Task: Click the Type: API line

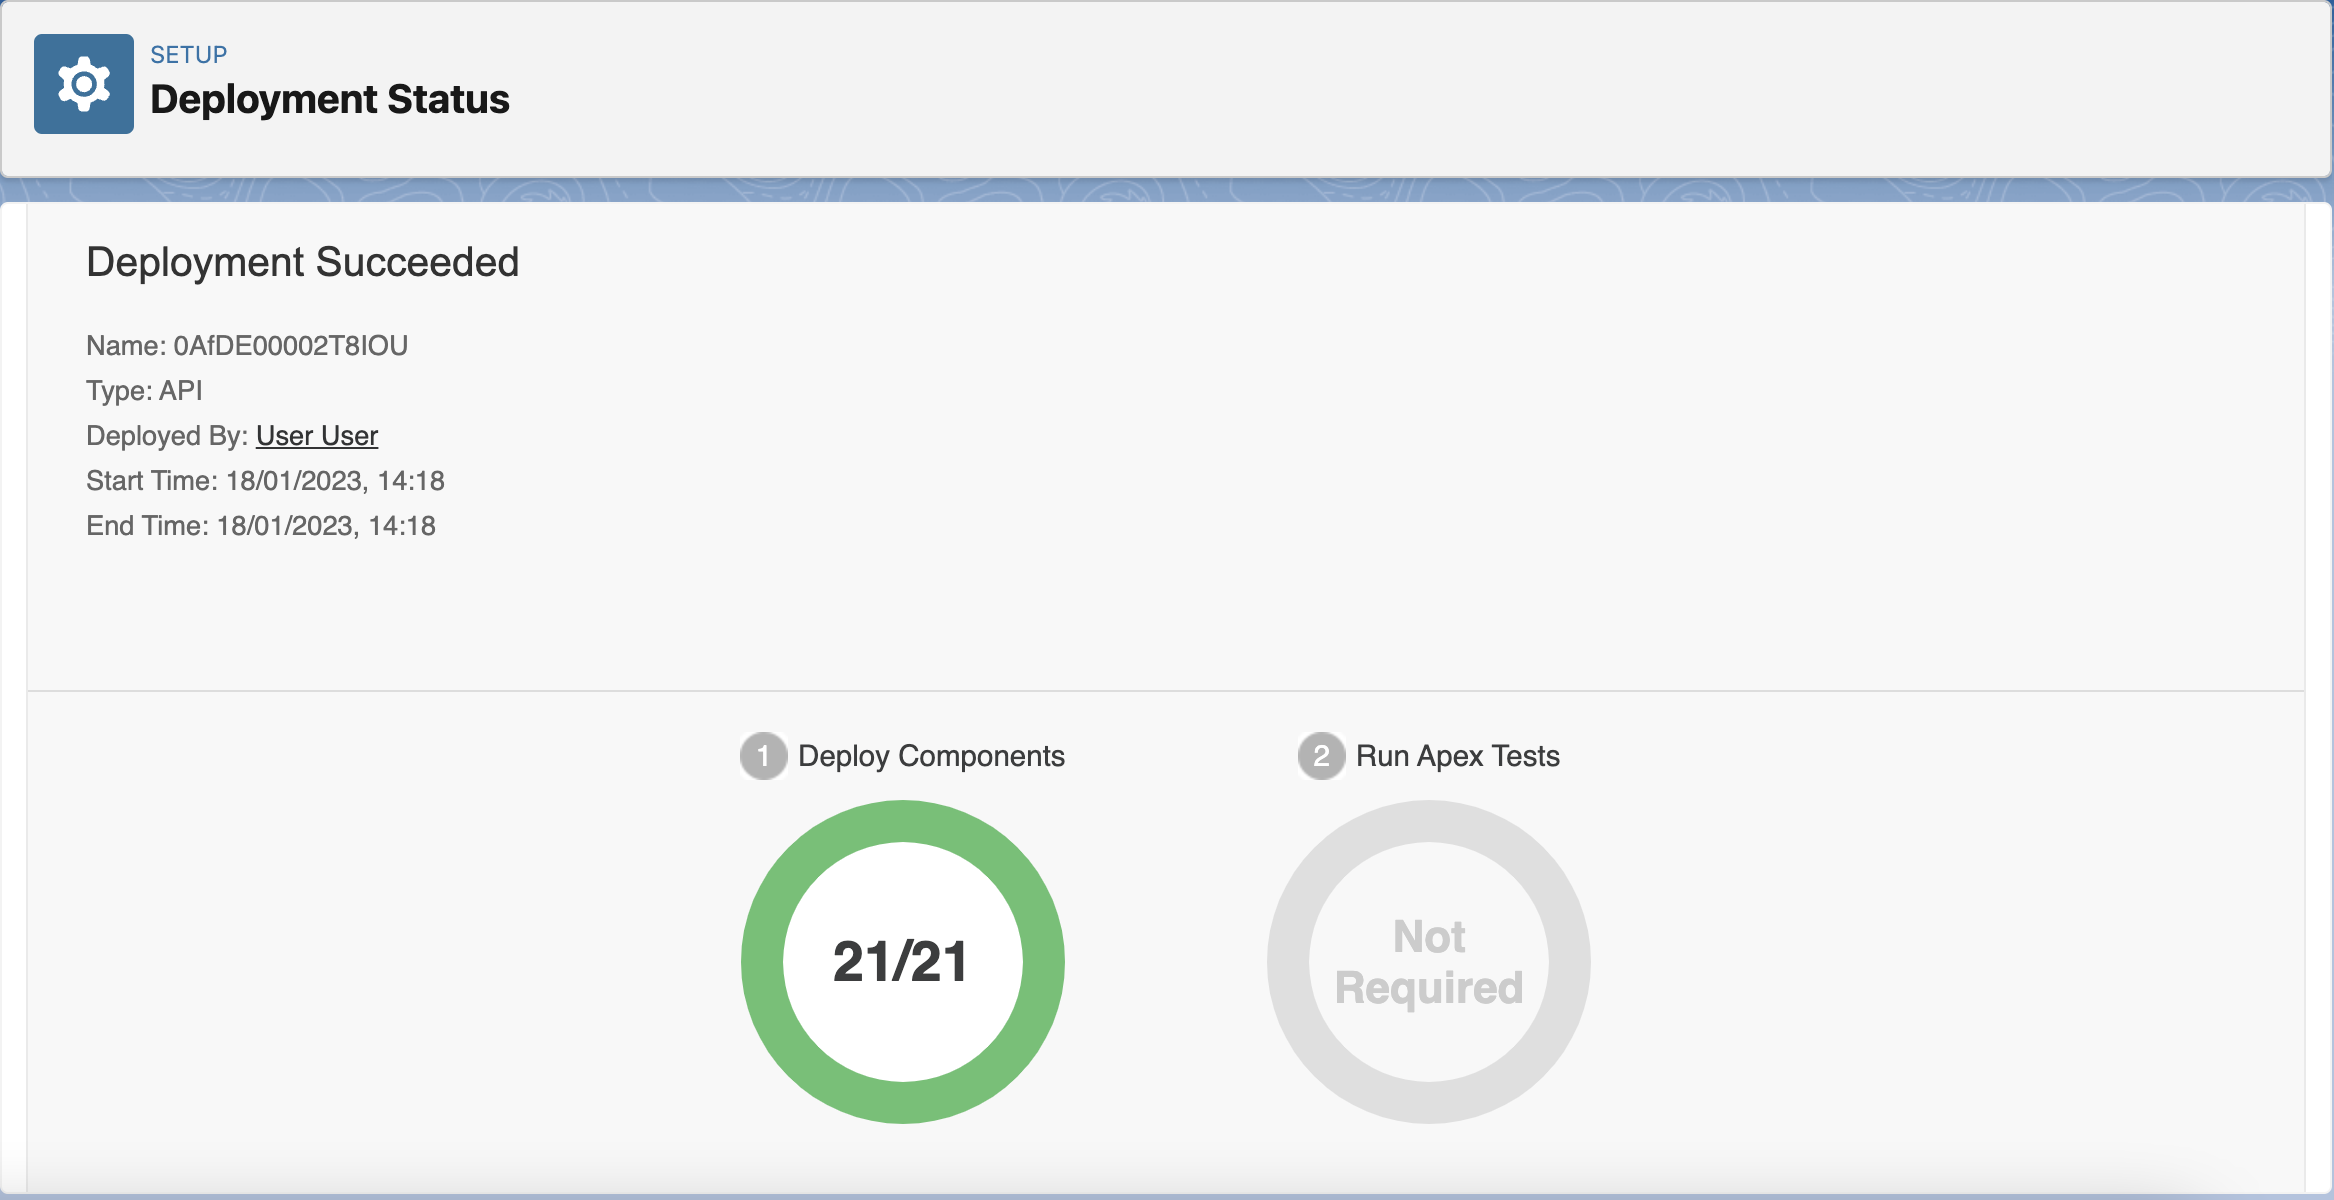Action: point(144,390)
